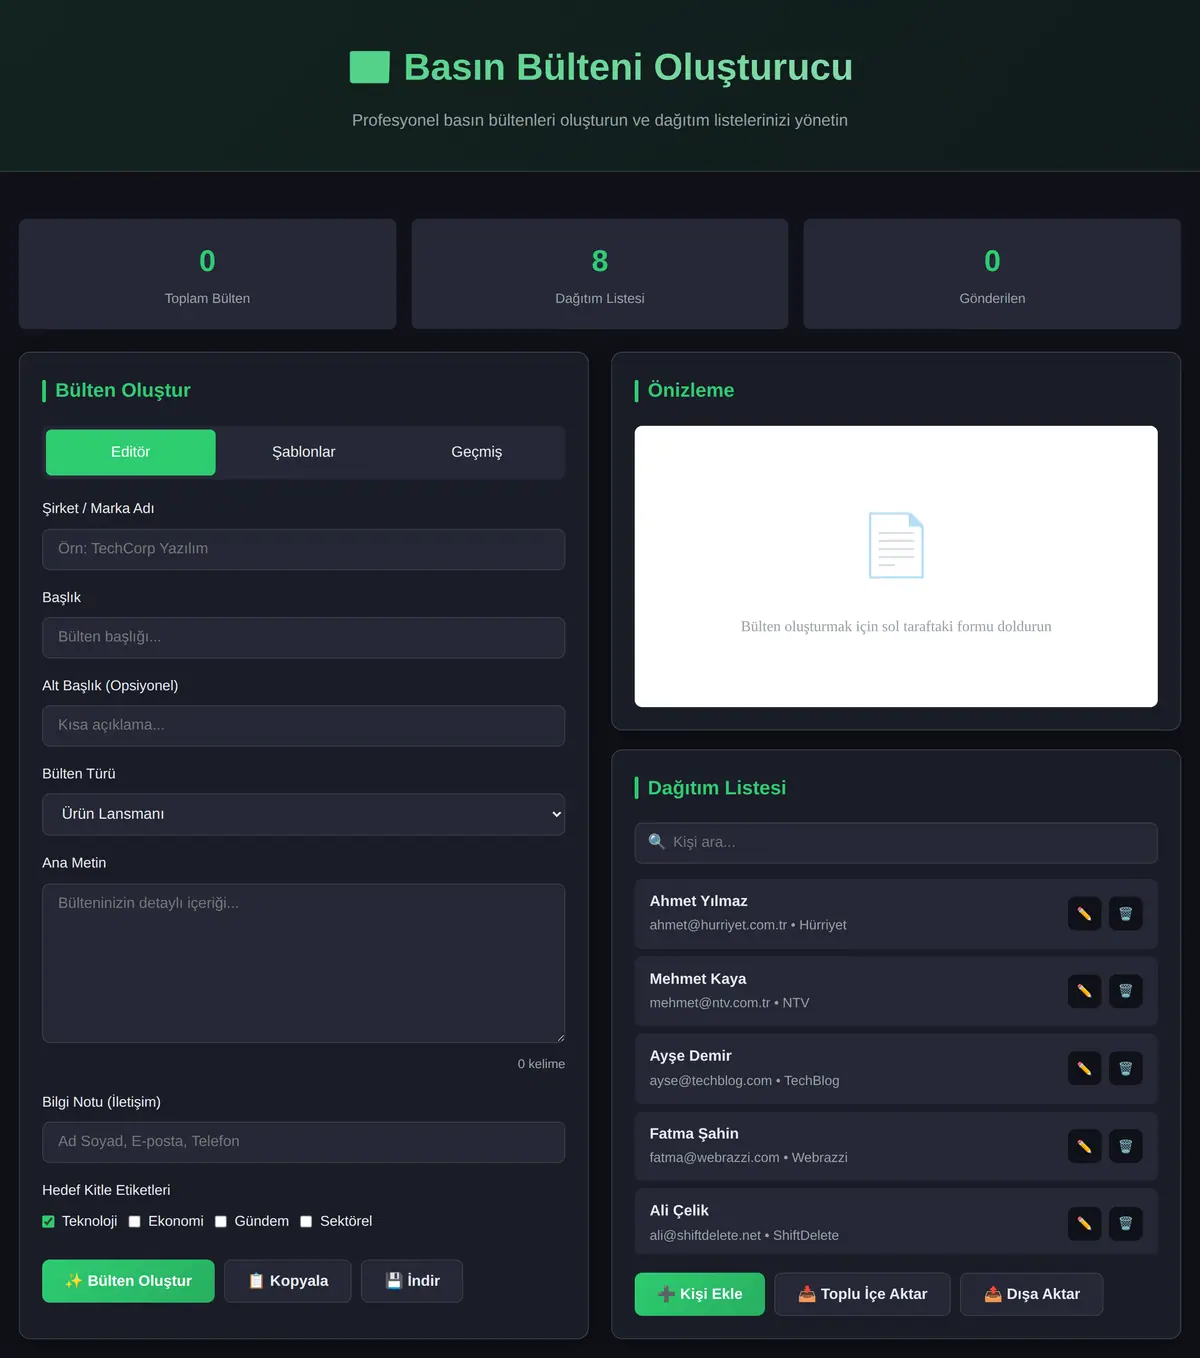Click the Dağıtım Listesi stat card showing 8
The image size is (1200, 1358).
pyautogui.click(x=600, y=274)
